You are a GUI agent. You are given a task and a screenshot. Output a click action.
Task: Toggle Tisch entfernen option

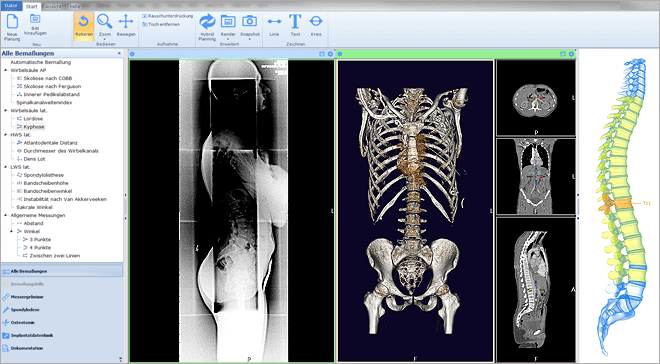click(161, 24)
